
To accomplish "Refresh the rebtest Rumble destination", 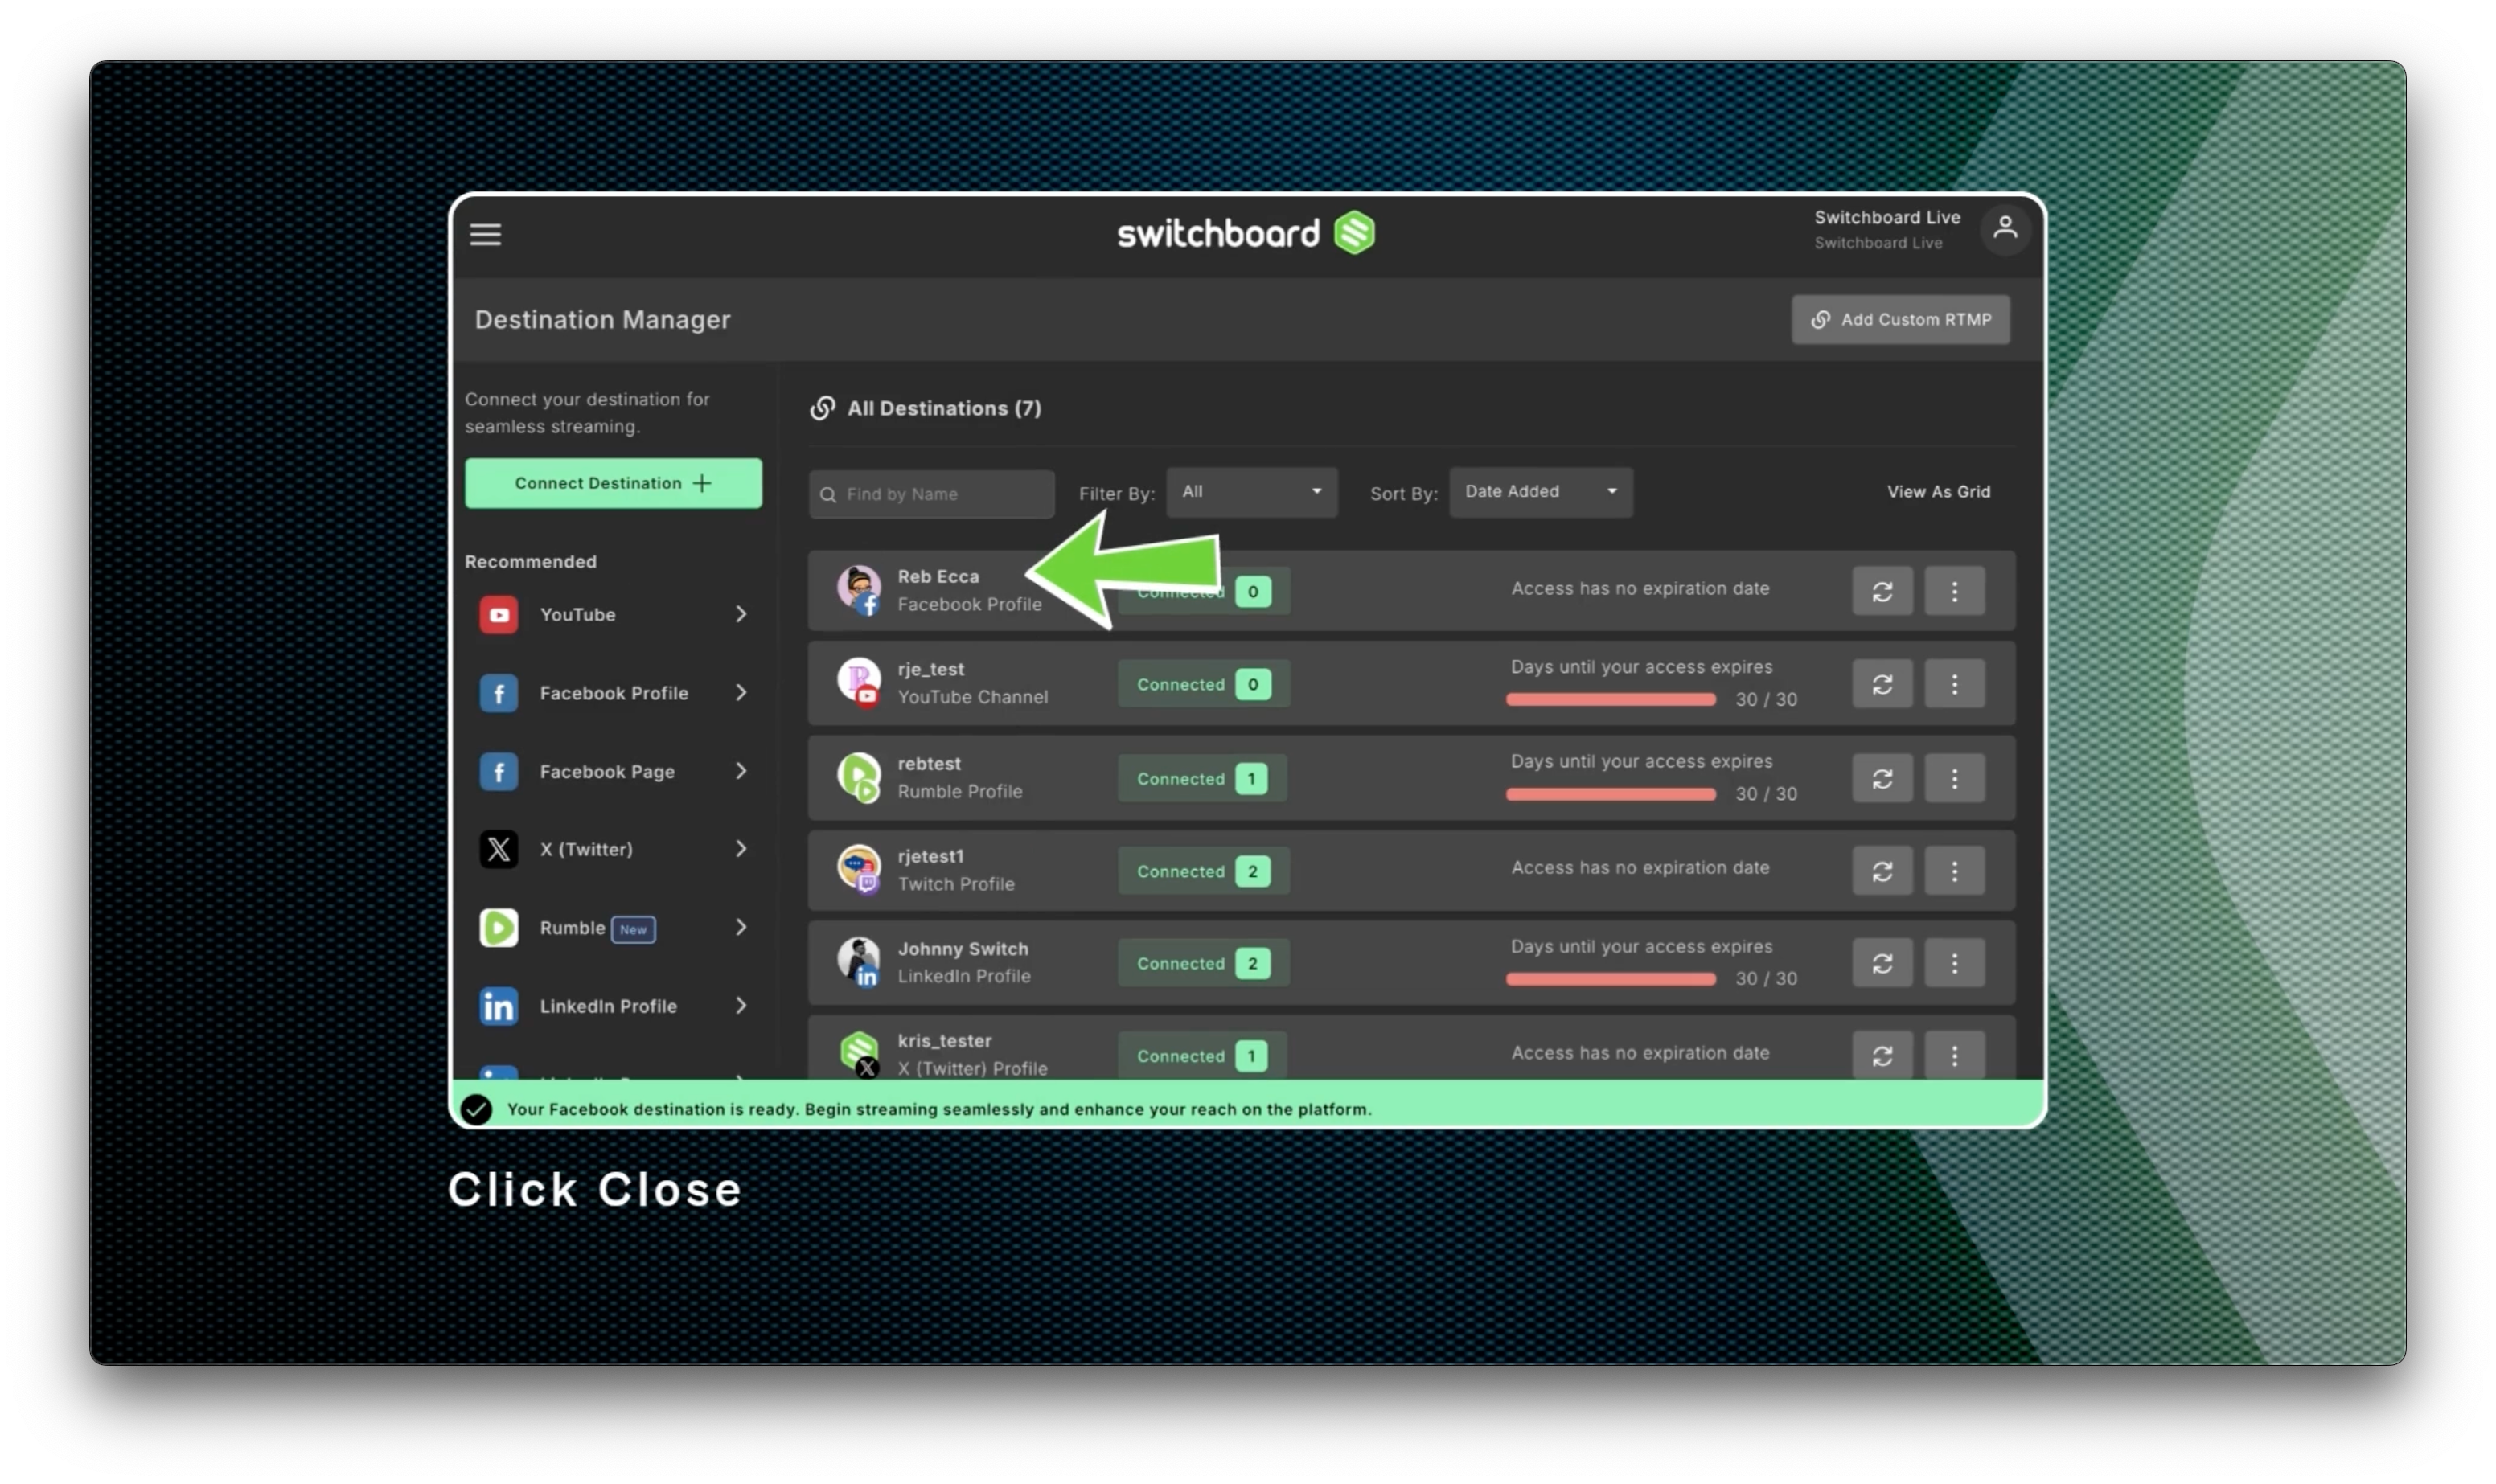I will (1882, 778).
